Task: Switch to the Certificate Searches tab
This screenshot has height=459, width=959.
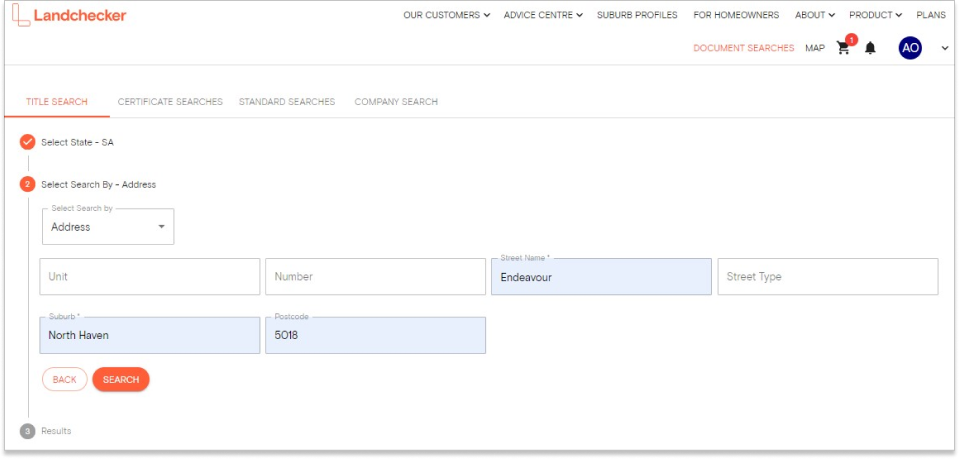Action: point(170,102)
